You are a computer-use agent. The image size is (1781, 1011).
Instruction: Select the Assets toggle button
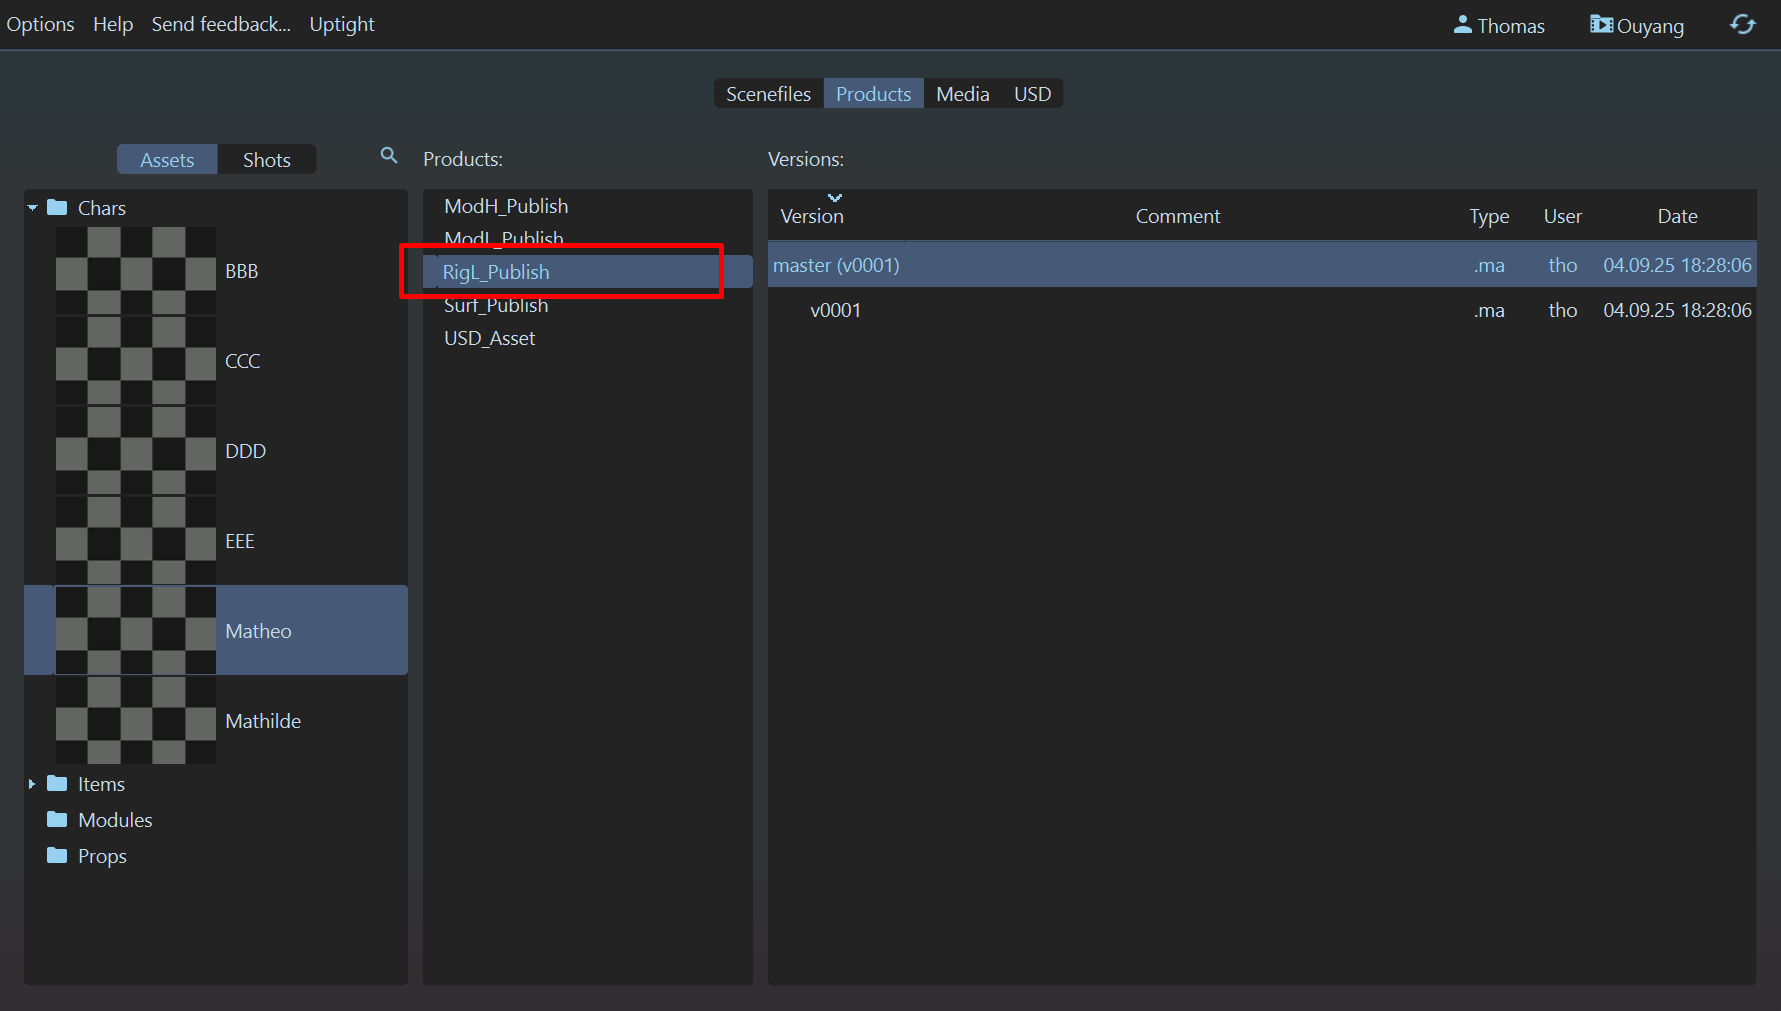167,160
